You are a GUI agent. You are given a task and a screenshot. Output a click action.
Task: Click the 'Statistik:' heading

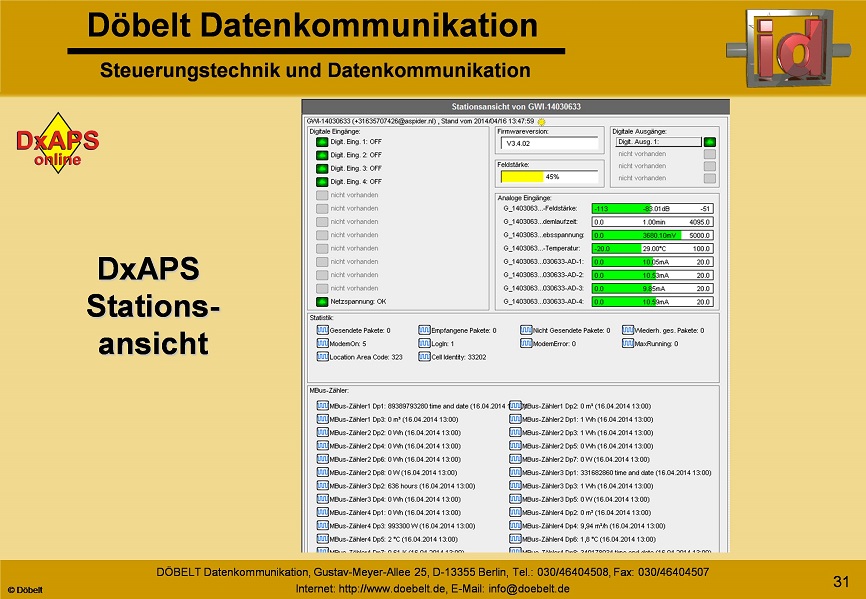(x=322, y=317)
